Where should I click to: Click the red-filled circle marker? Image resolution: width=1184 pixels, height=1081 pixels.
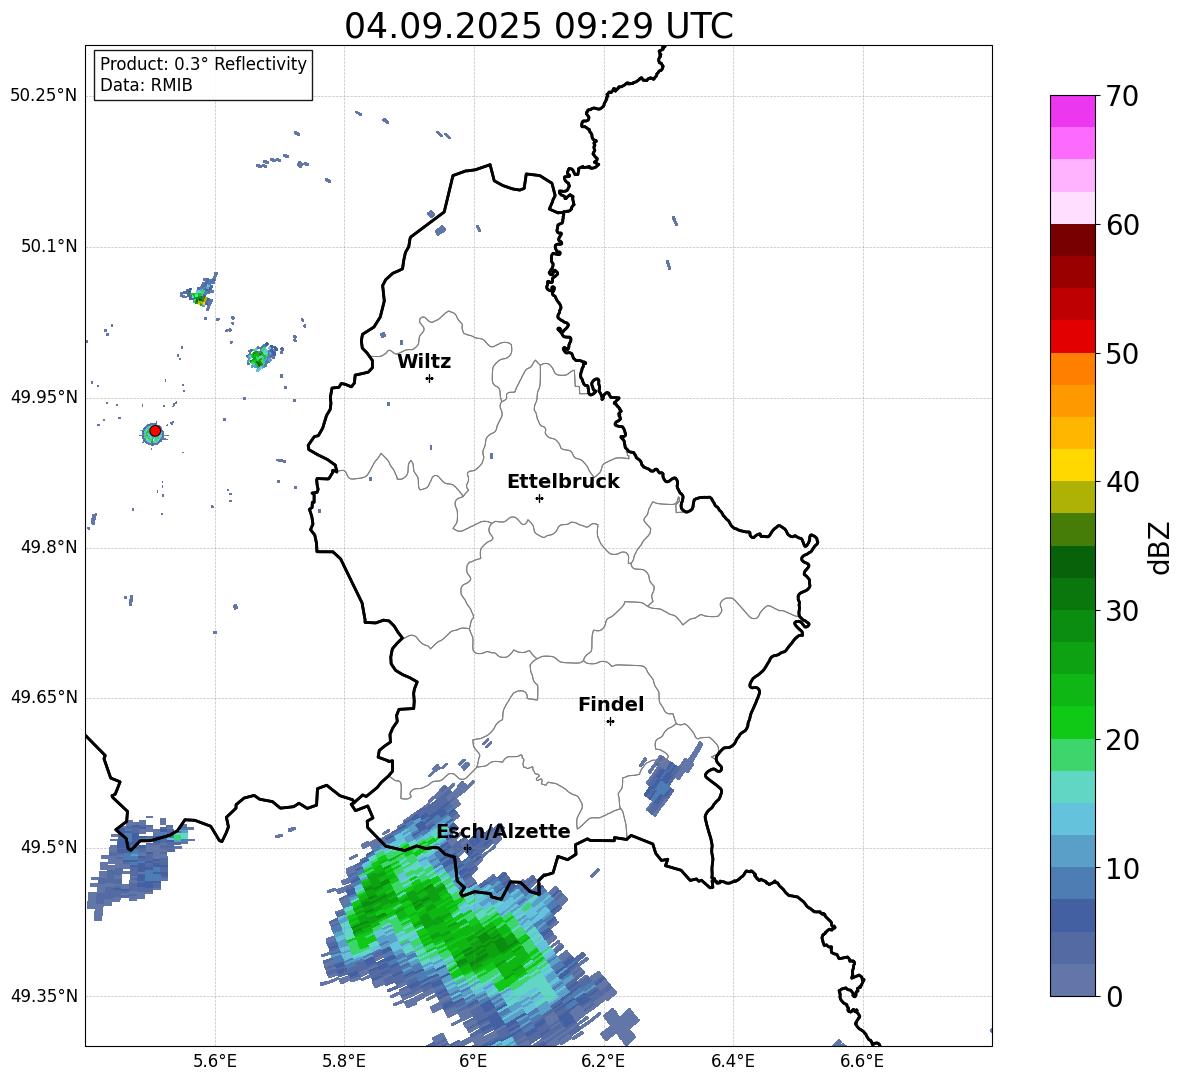pyautogui.click(x=155, y=431)
